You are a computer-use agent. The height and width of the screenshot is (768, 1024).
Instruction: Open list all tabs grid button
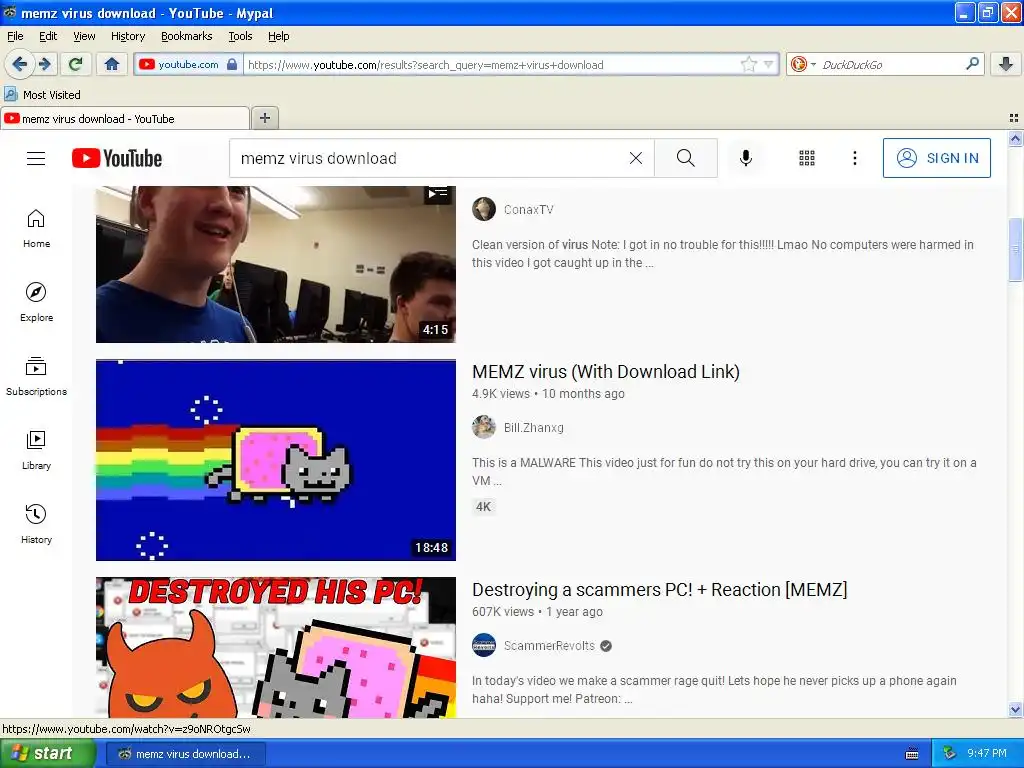click(x=1014, y=118)
